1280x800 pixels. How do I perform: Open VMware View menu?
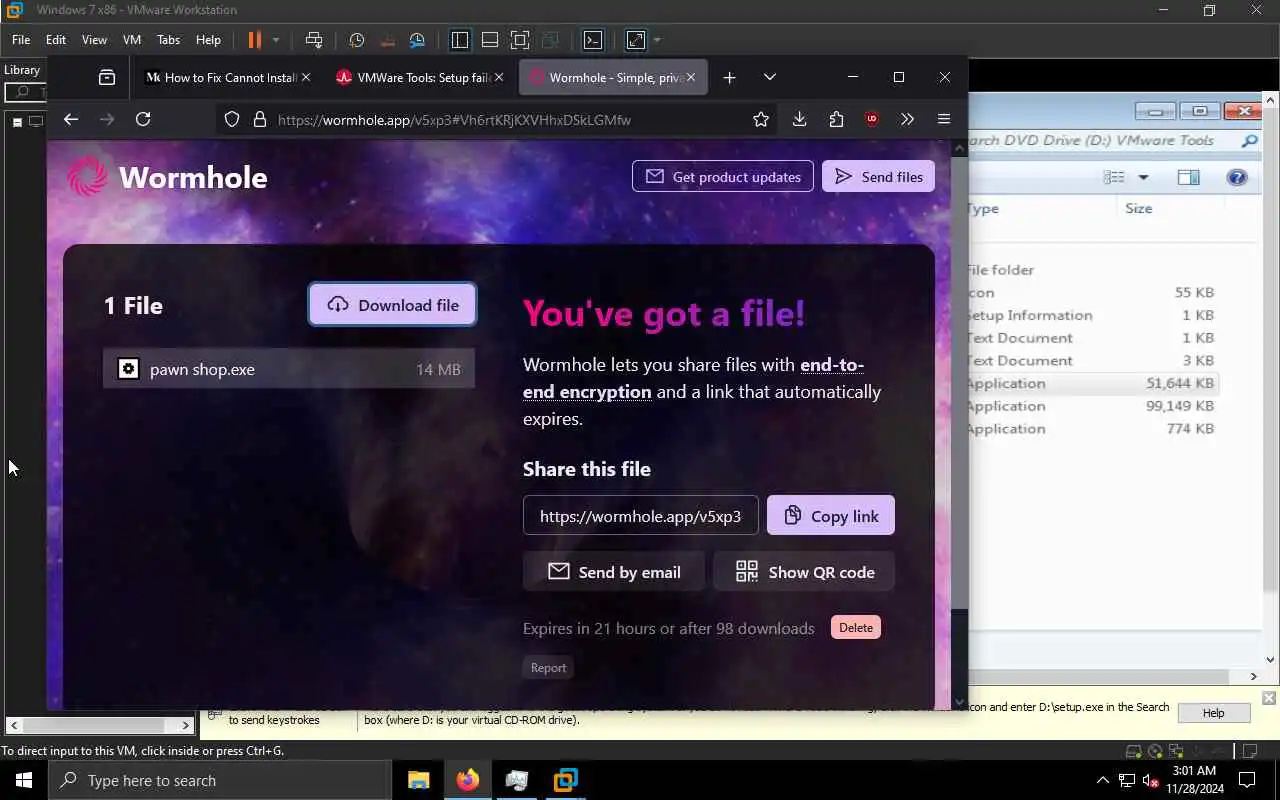point(94,40)
